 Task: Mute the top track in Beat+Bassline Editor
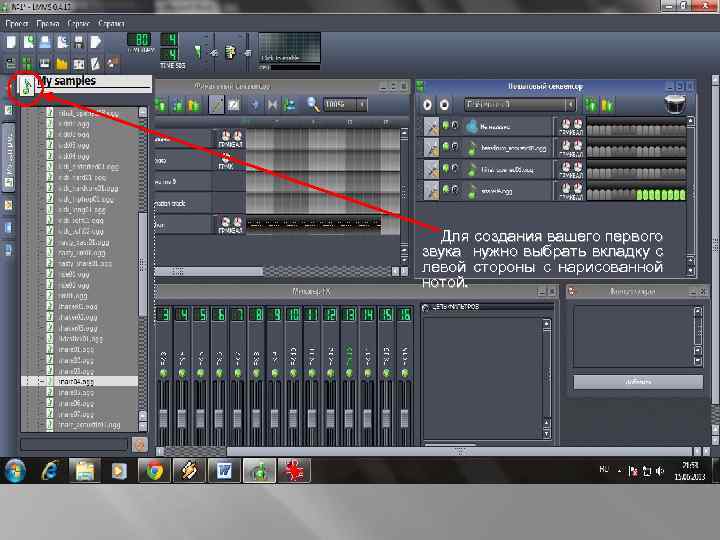445,125
